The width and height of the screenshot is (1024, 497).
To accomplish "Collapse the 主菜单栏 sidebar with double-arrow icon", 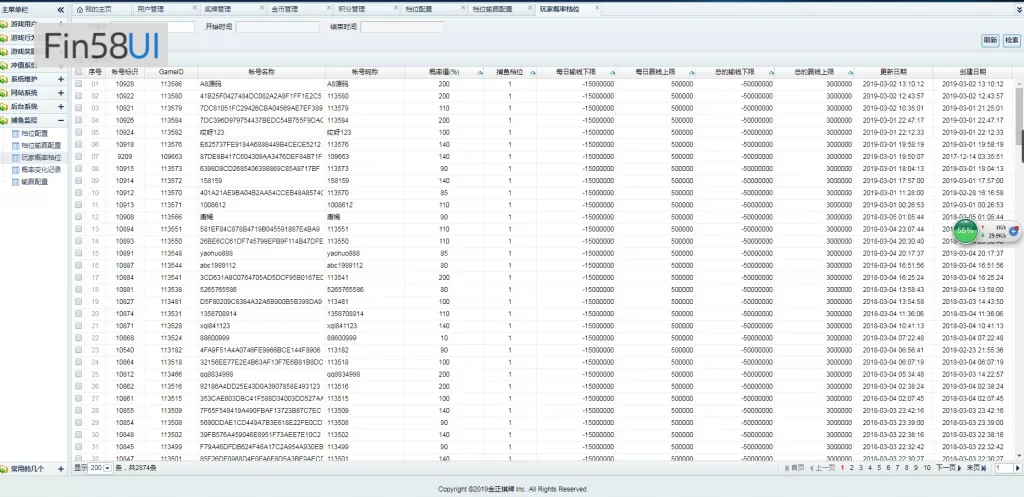I will click(x=60, y=8).
